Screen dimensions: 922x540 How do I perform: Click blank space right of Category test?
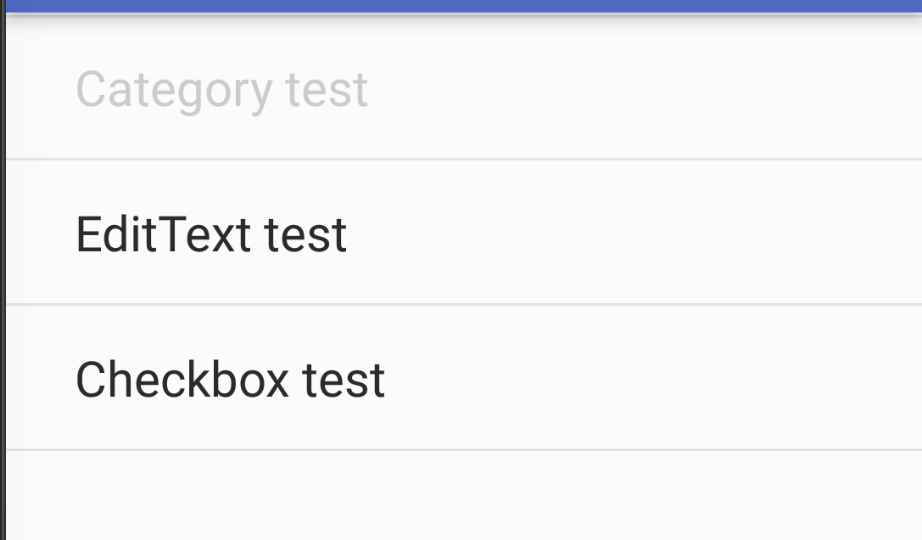644,88
